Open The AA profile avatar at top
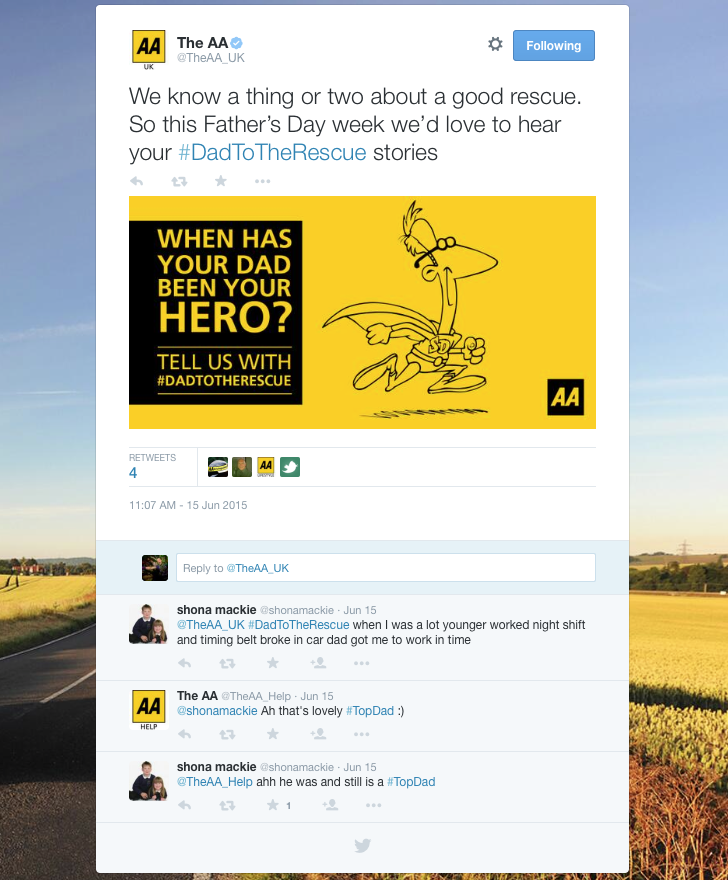The height and width of the screenshot is (880, 728). (x=148, y=49)
